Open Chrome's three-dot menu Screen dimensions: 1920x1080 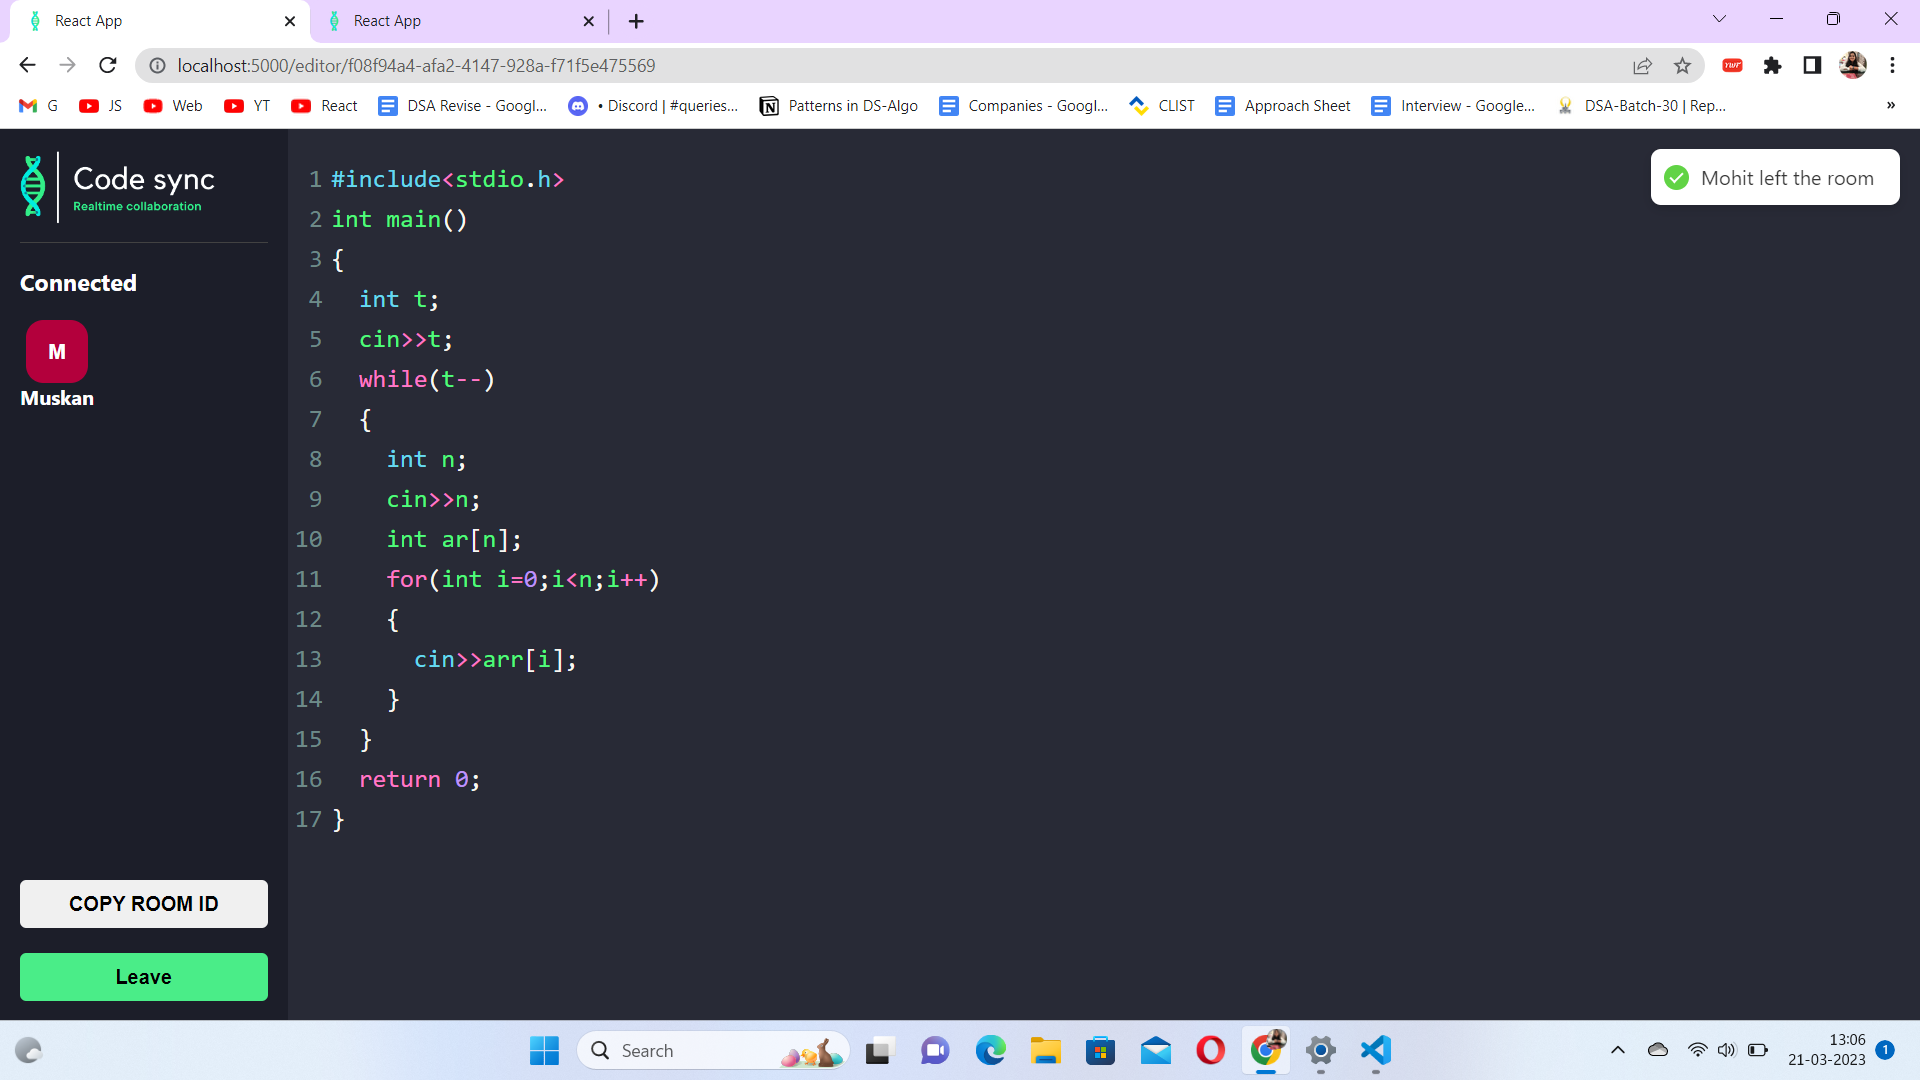tap(1892, 65)
